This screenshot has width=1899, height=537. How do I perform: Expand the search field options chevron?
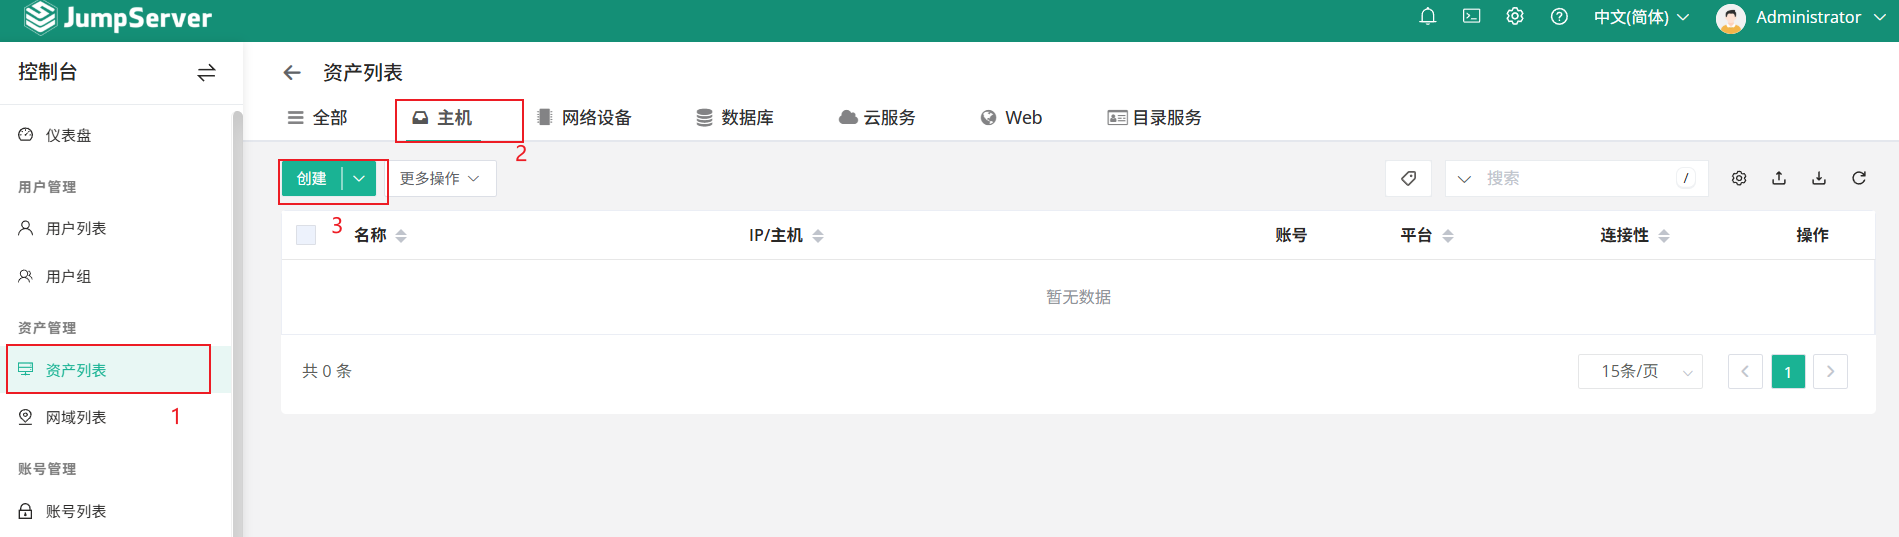tap(1464, 179)
